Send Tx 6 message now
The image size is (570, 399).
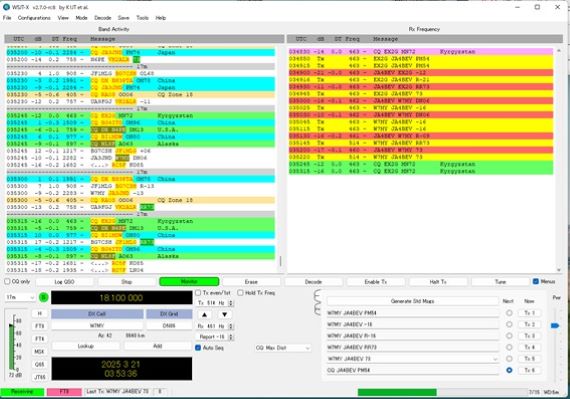[529, 370]
